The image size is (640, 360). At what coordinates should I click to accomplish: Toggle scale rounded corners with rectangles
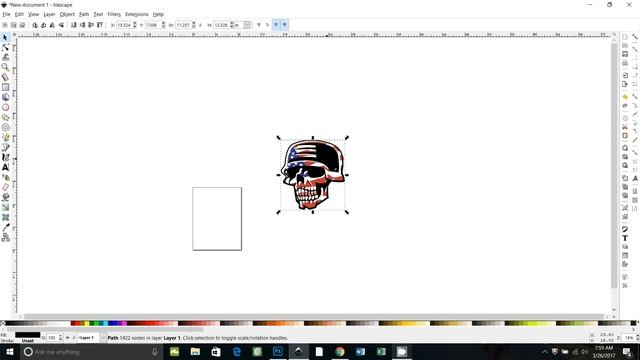267,25
